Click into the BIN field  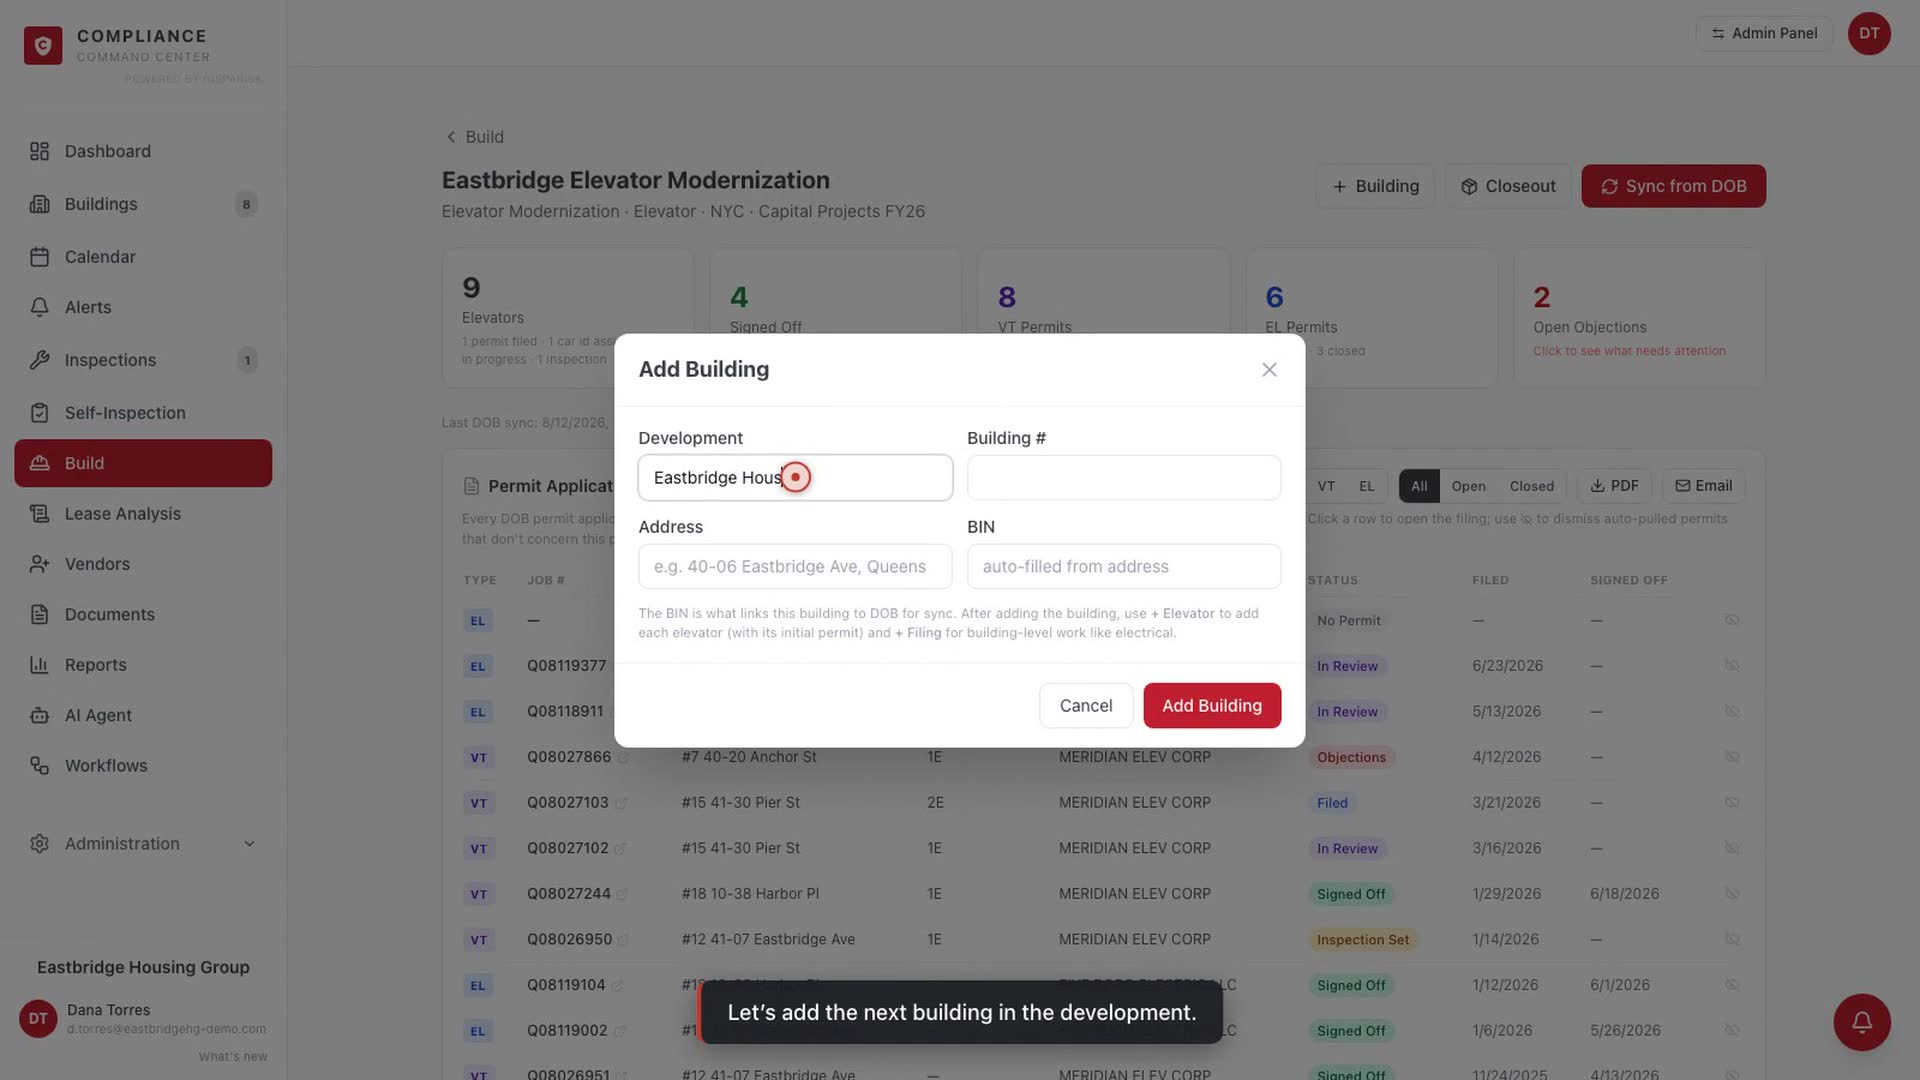1124,567
